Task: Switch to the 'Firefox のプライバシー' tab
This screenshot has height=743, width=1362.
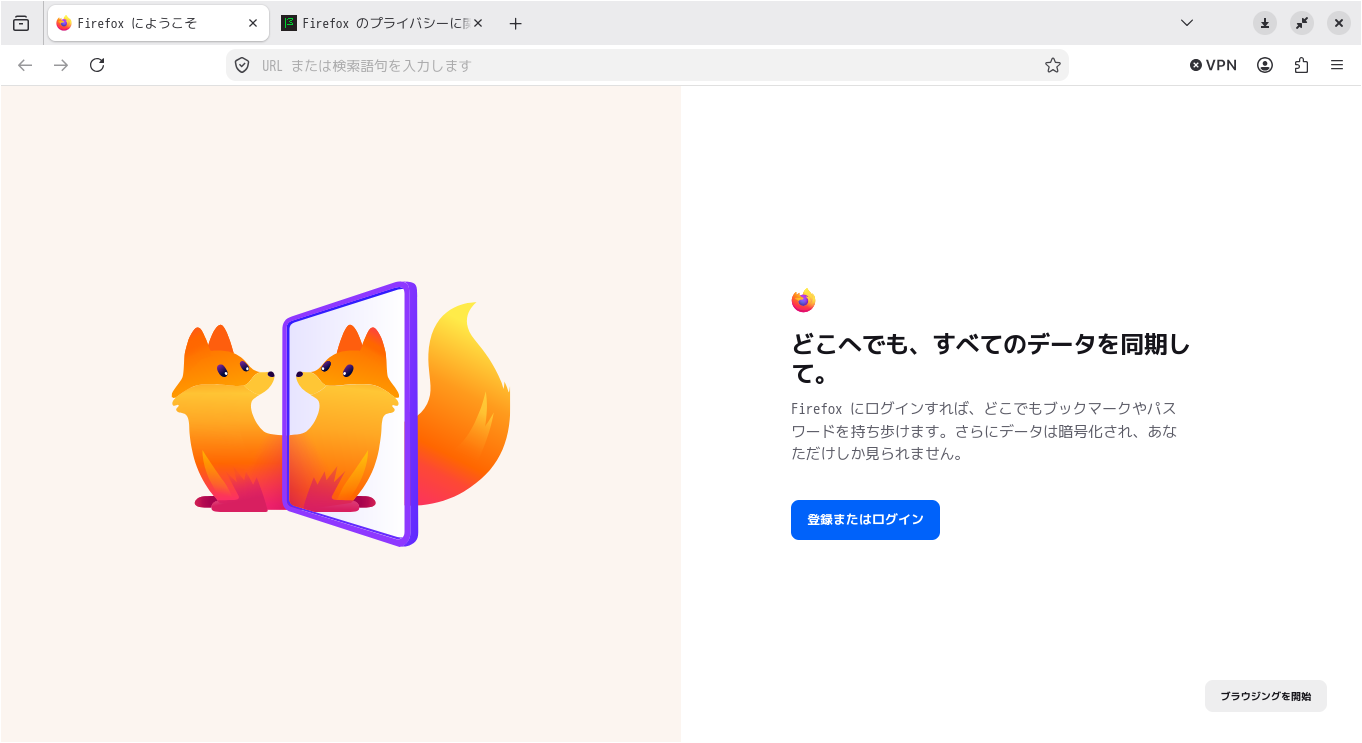Action: pyautogui.click(x=384, y=23)
